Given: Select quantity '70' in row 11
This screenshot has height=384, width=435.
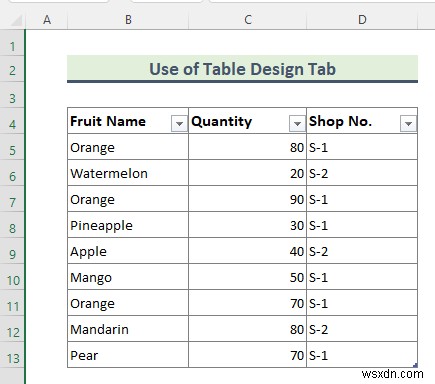Looking at the screenshot, I should [247, 303].
